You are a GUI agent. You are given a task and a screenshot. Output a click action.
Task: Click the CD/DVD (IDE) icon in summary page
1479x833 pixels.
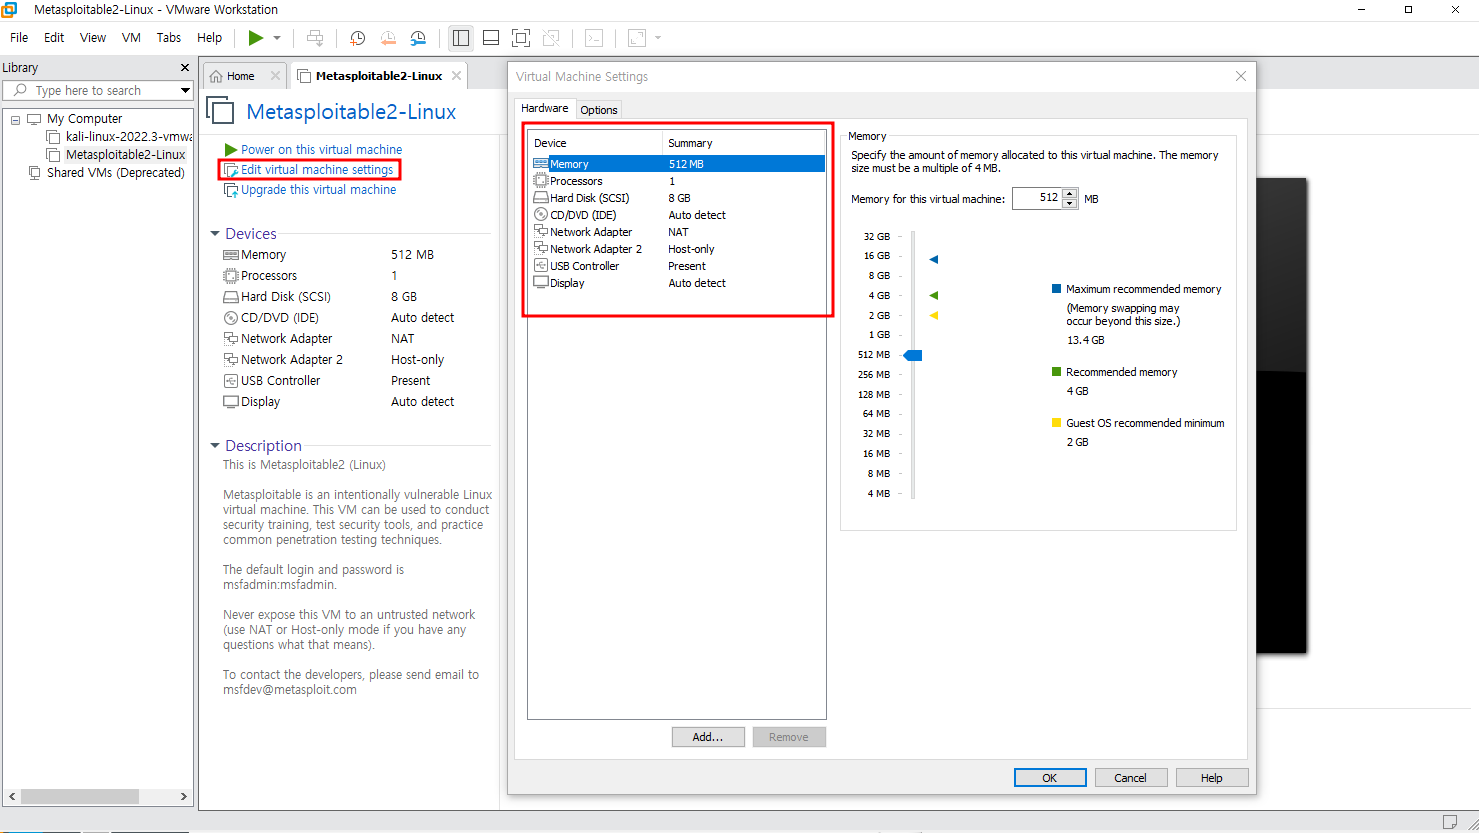(x=231, y=318)
